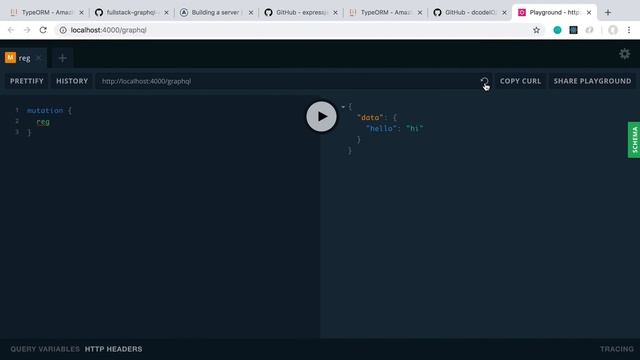Reload the browser page
The image size is (640, 360).
tap(43, 30)
